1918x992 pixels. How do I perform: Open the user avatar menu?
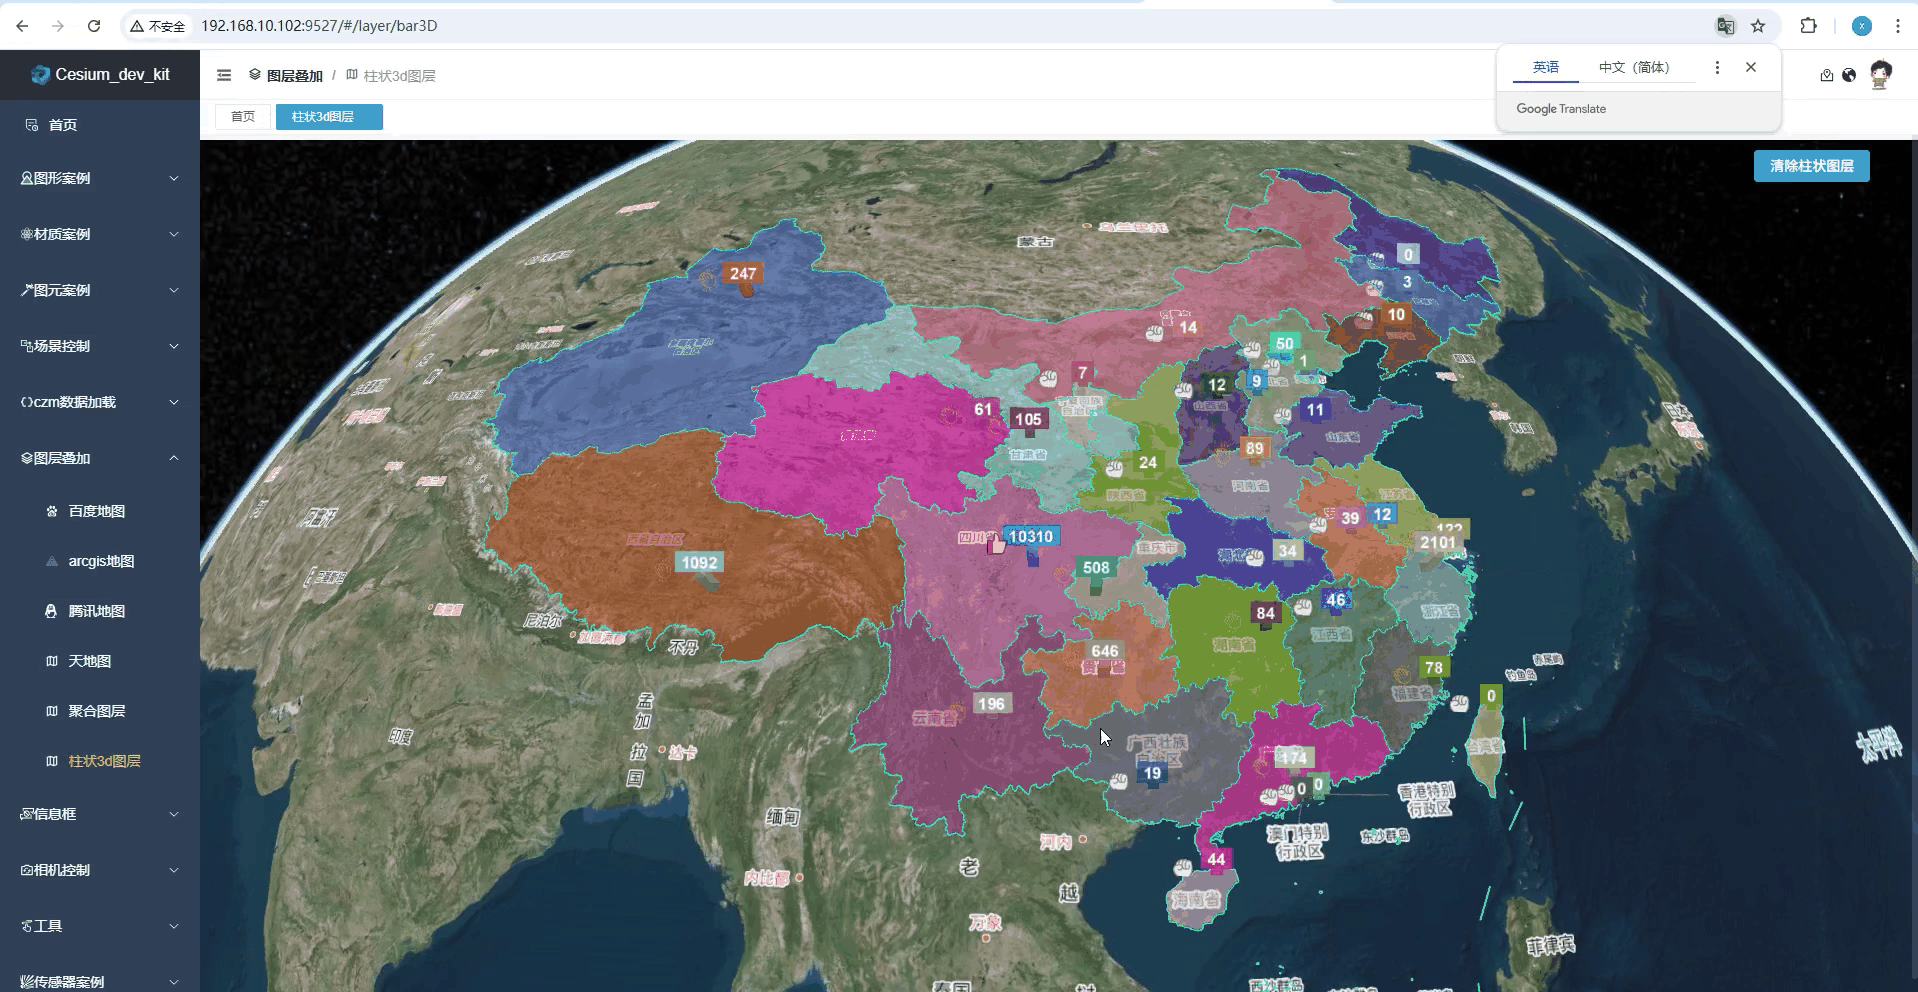(1880, 75)
